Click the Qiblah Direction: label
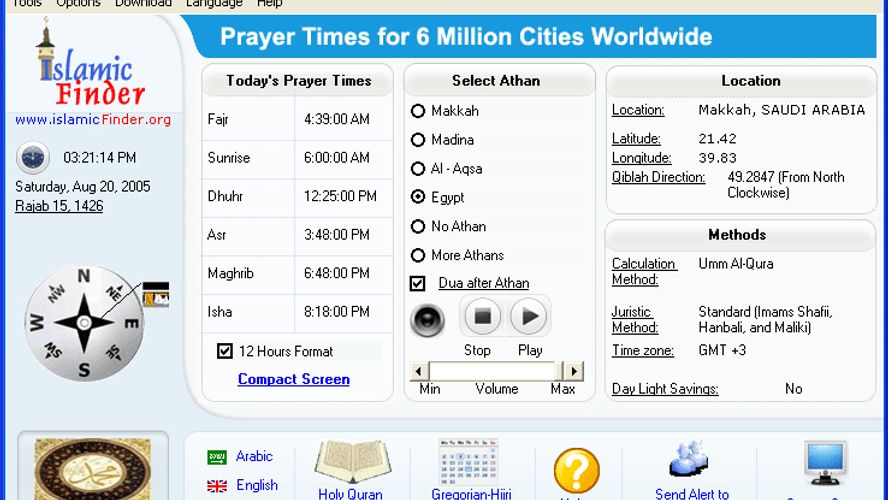888x500 pixels. pyautogui.click(x=658, y=177)
